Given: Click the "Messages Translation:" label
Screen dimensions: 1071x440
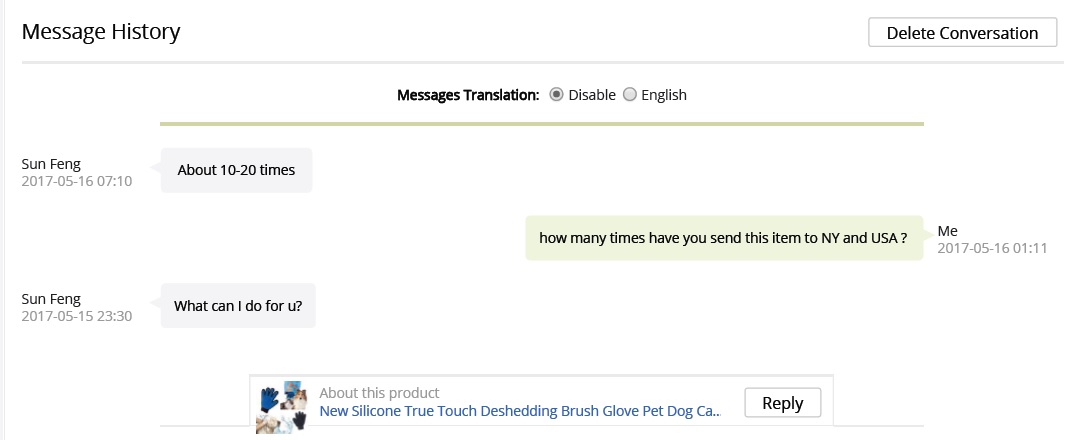Looking at the screenshot, I should click(x=468, y=95).
